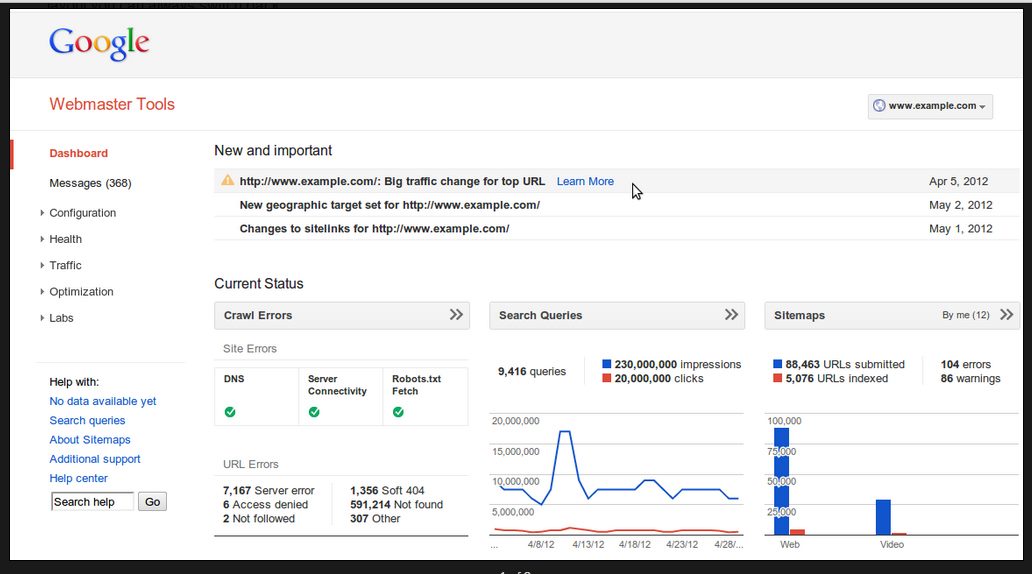Click the Learn More link

585,181
